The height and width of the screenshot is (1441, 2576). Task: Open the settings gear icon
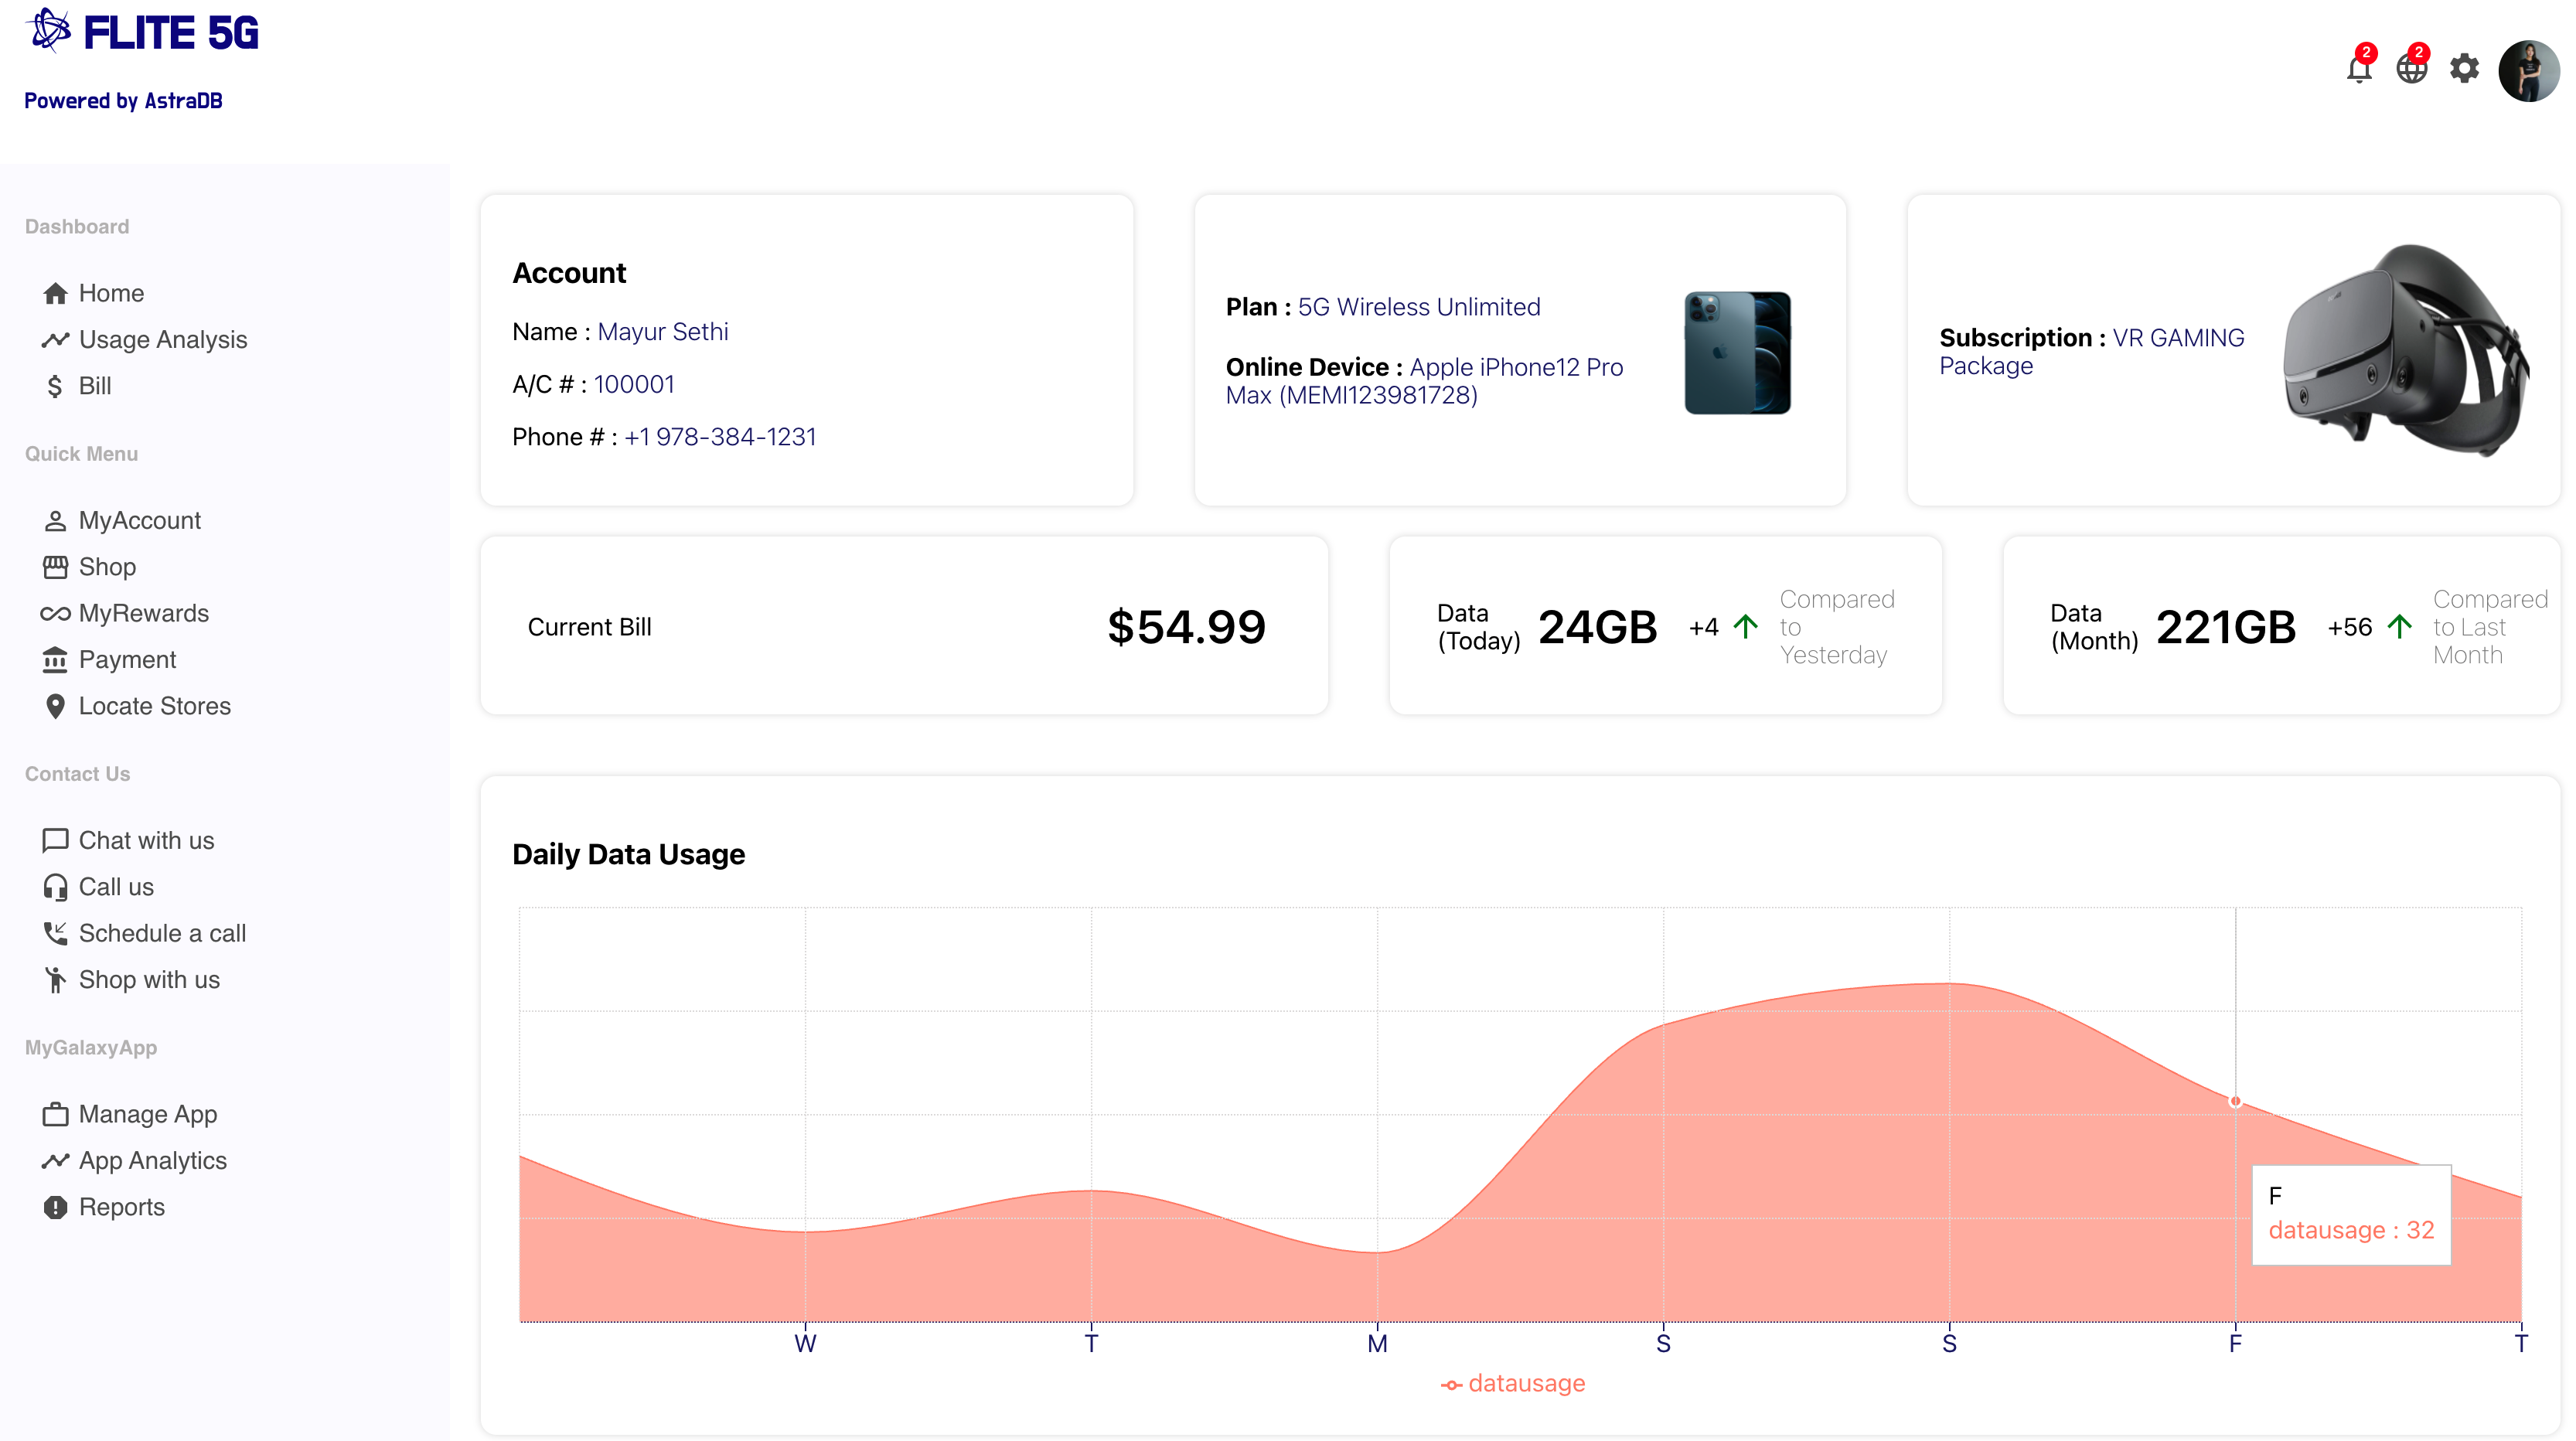coord(2464,69)
